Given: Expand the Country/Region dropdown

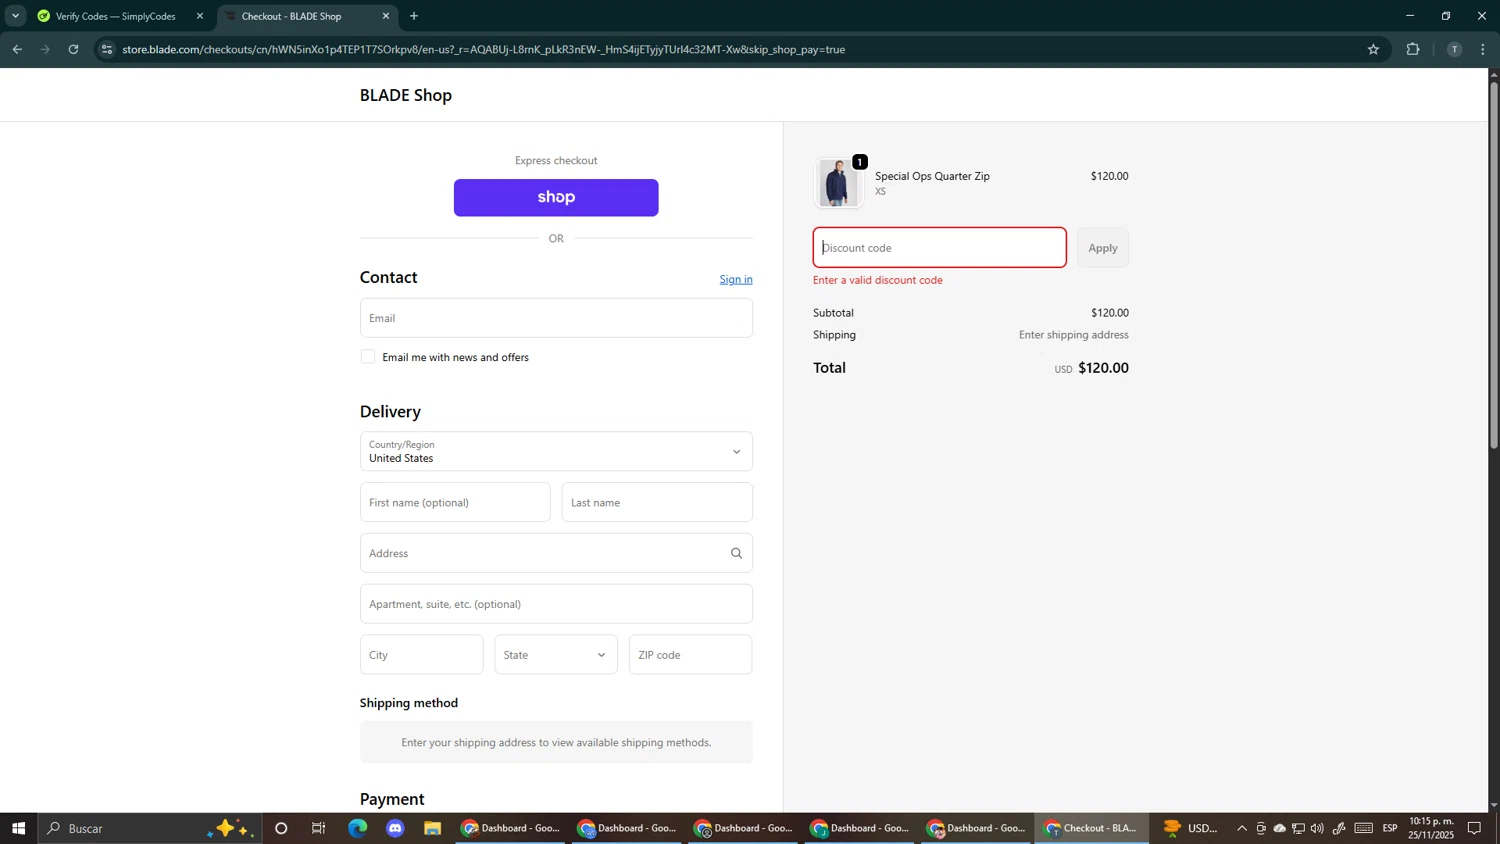Looking at the screenshot, I should 556,451.
